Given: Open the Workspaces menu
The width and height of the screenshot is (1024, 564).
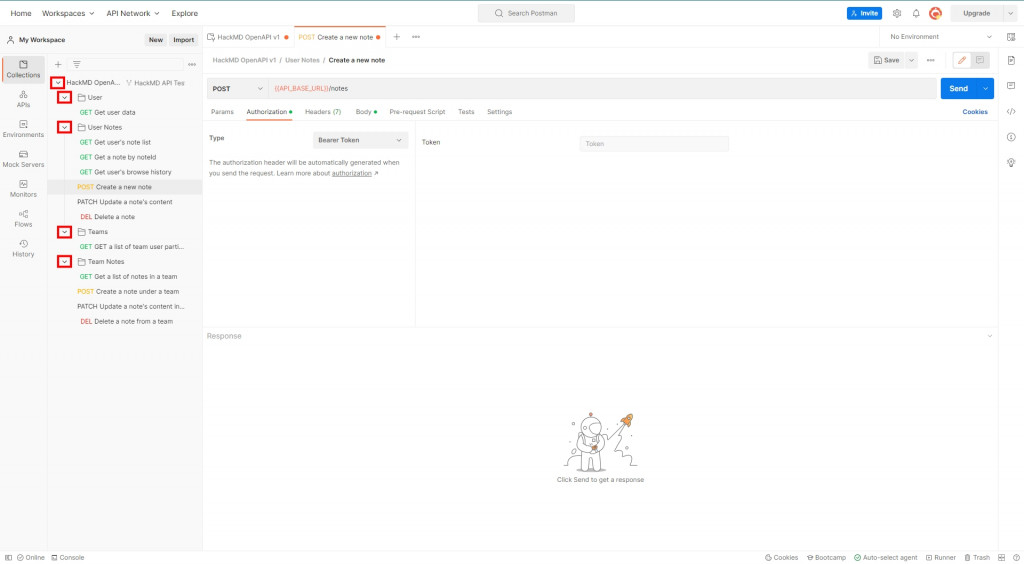Looking at the screenshot, I should (x=68, y=13).
